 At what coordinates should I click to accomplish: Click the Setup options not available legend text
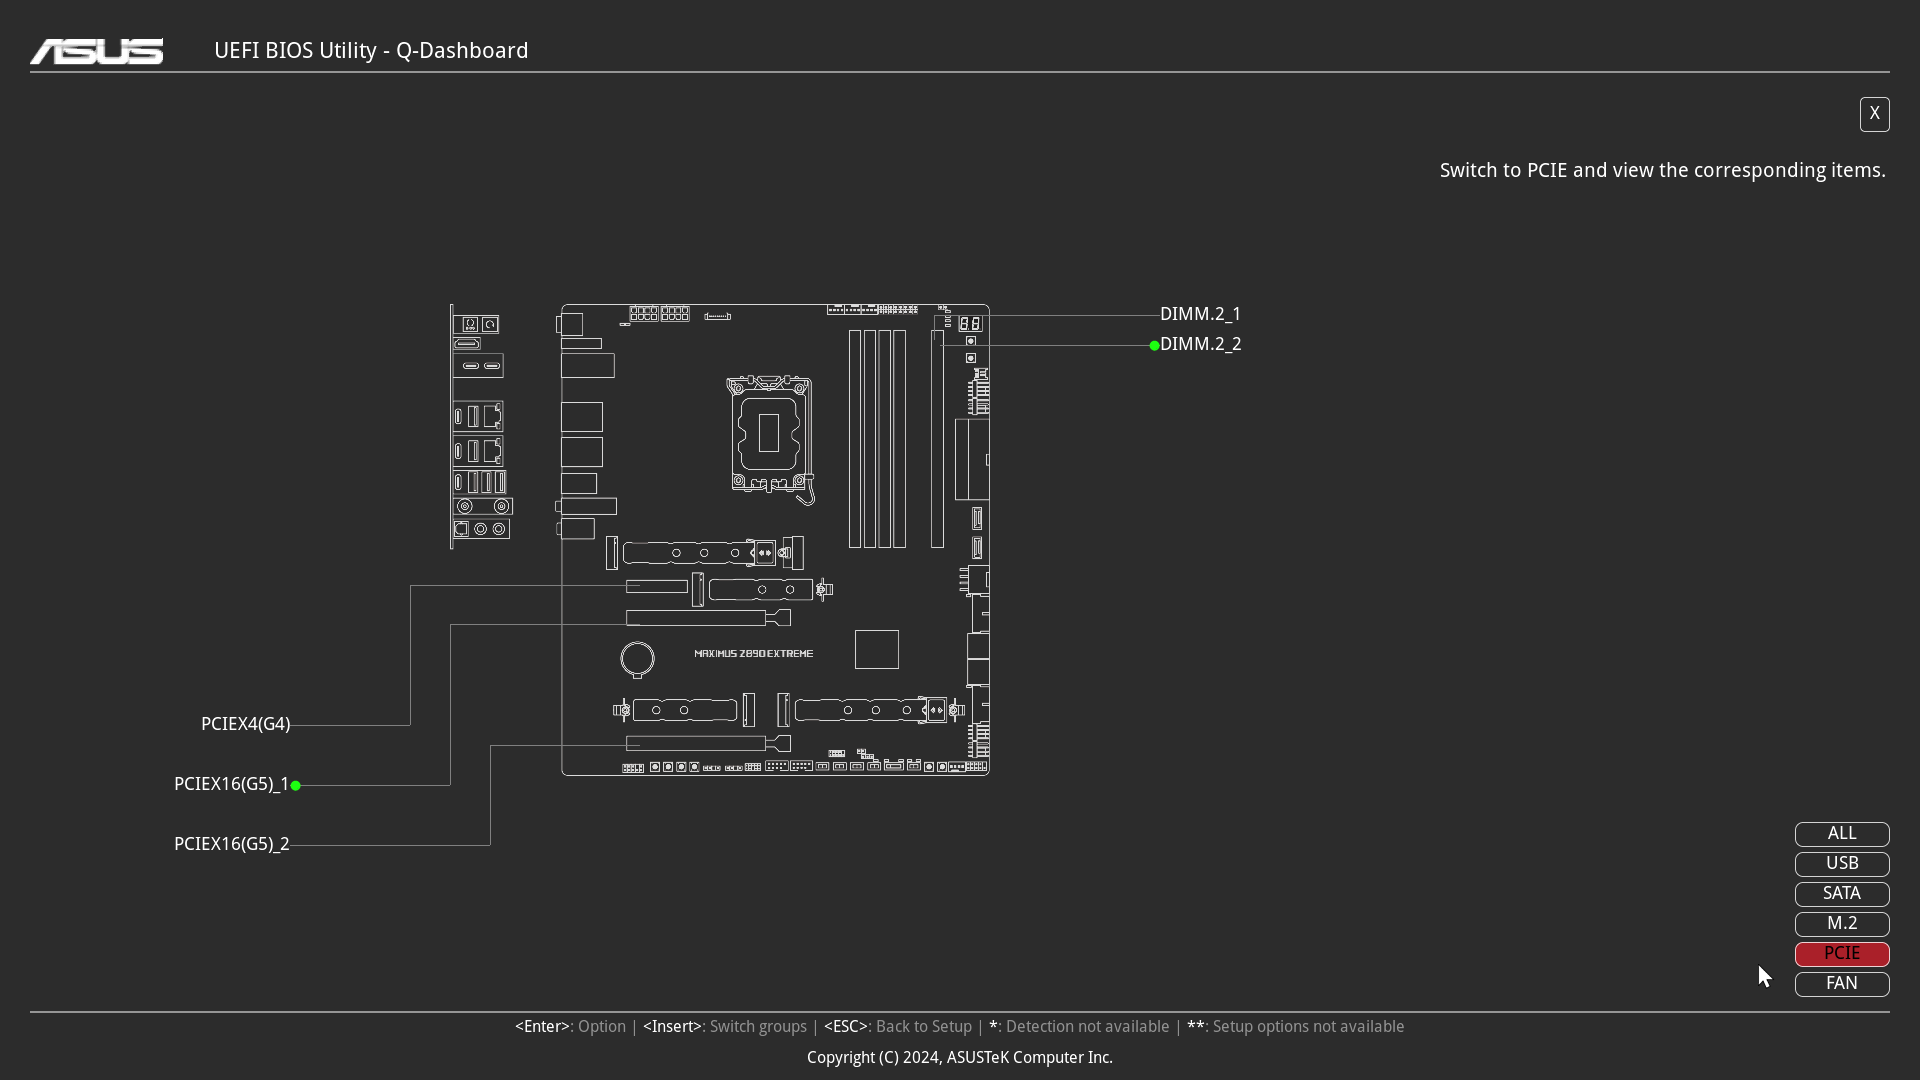[1296, 1027]
